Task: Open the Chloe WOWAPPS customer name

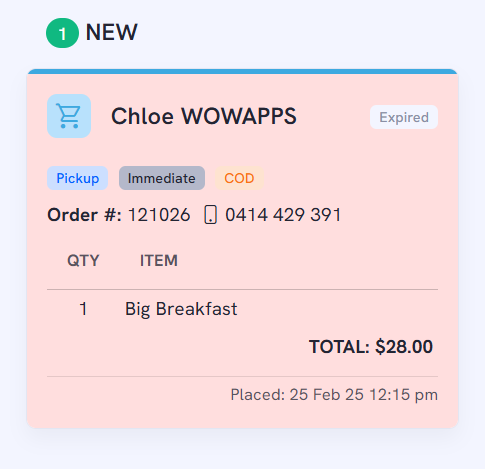Action: click(204, 116)
